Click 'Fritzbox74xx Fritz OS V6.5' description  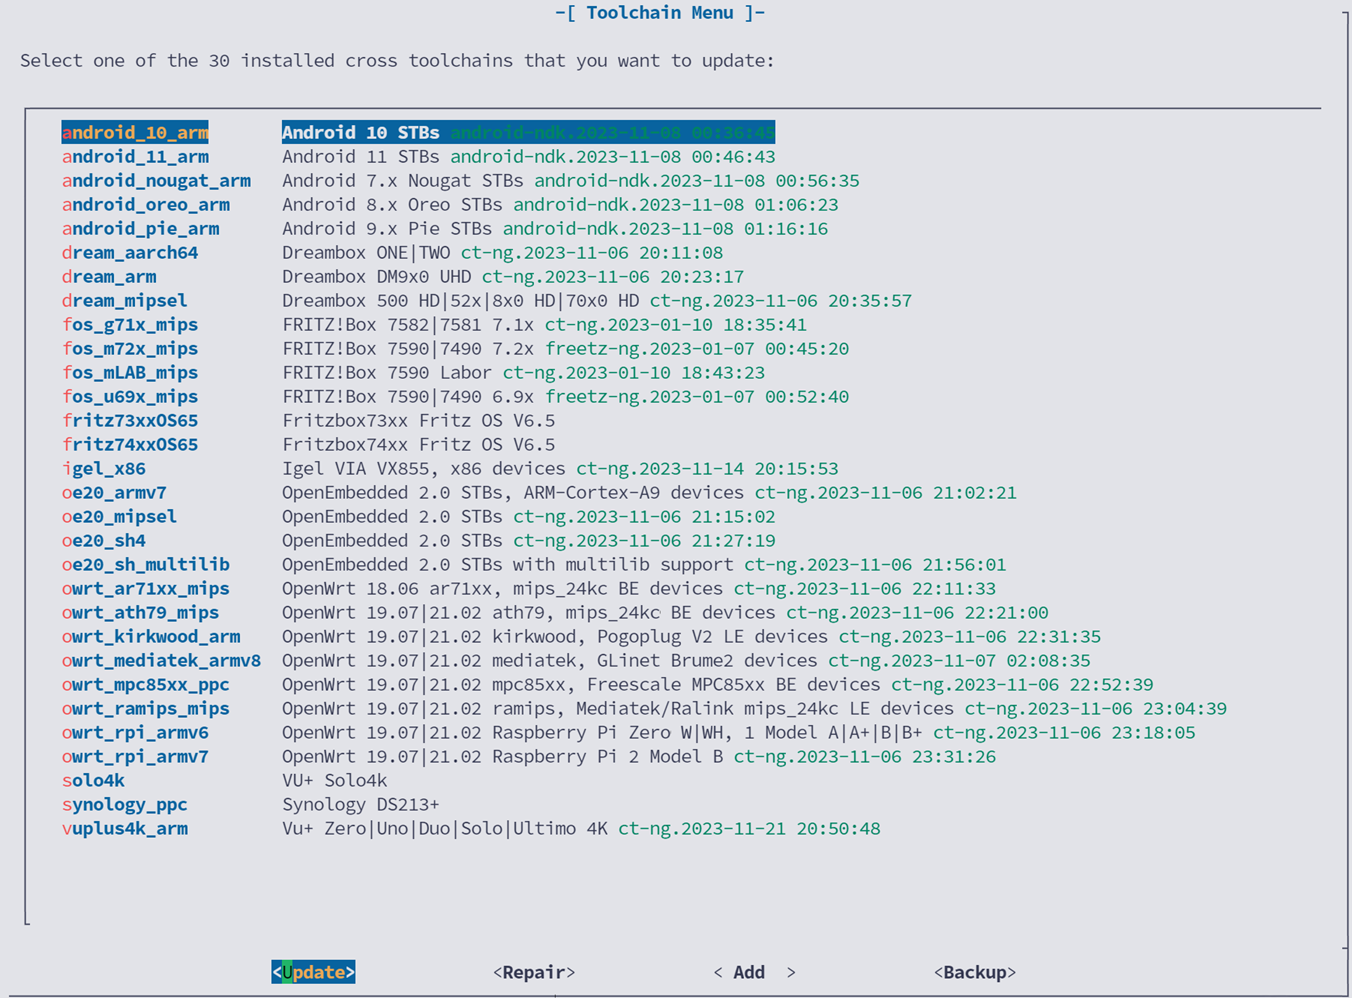tap(418, 444)
